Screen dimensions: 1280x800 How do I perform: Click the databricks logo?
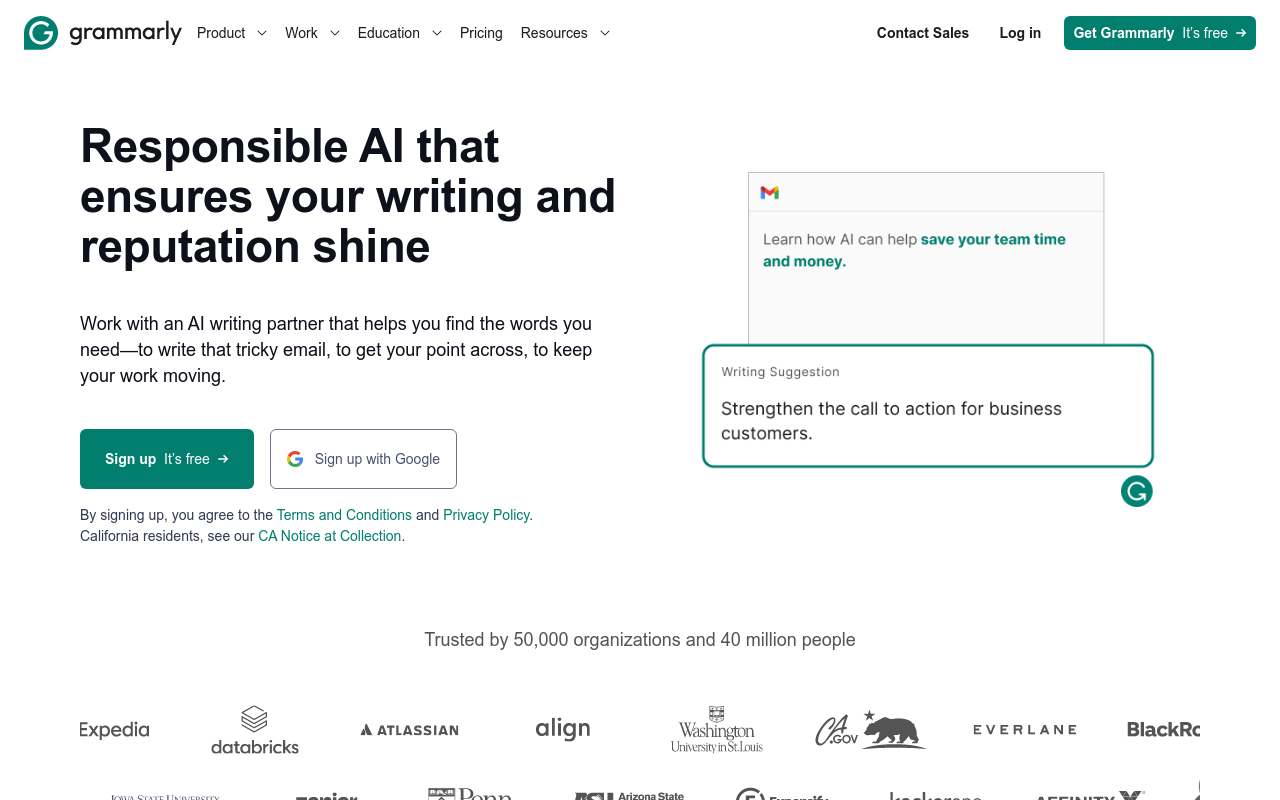click(x=255, y=730)
